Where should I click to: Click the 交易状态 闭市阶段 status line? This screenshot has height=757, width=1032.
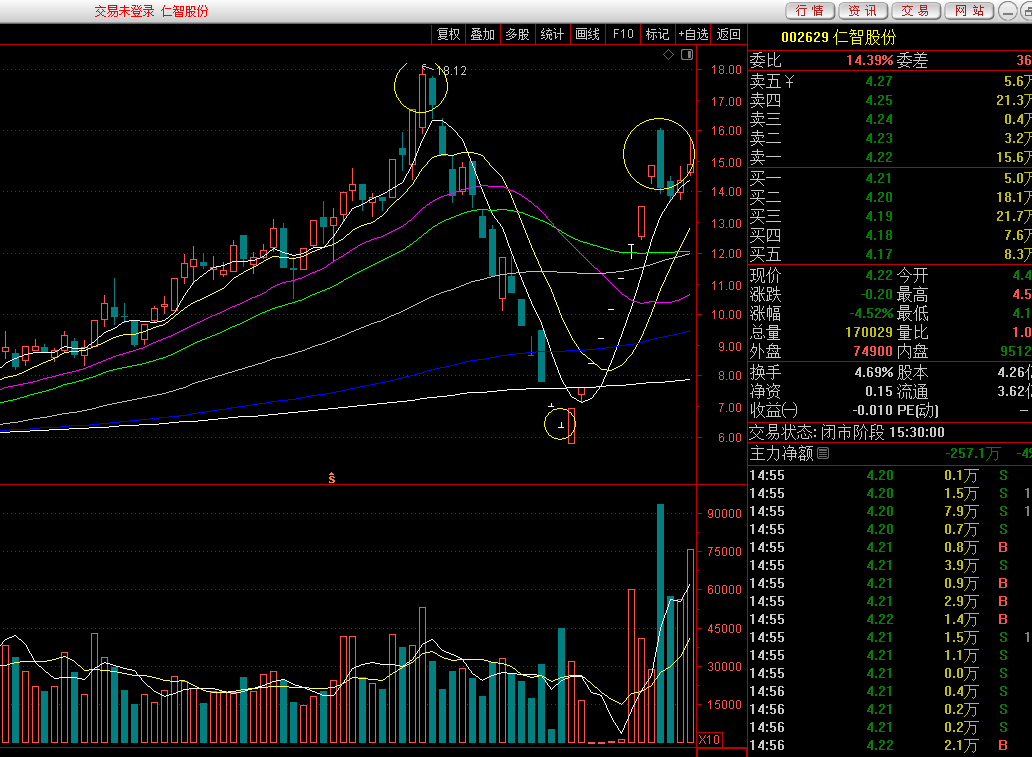tap(847, 432)
